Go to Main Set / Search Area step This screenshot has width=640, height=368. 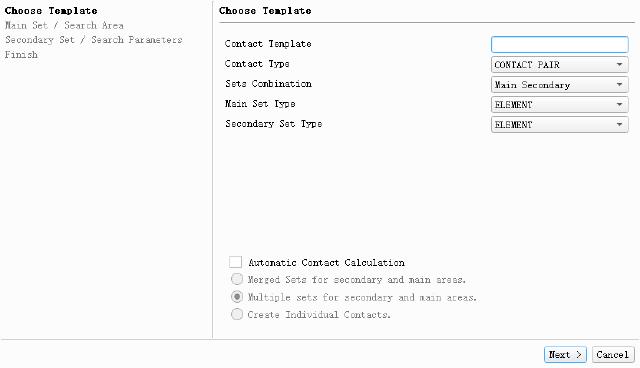[x=64, y=25]
